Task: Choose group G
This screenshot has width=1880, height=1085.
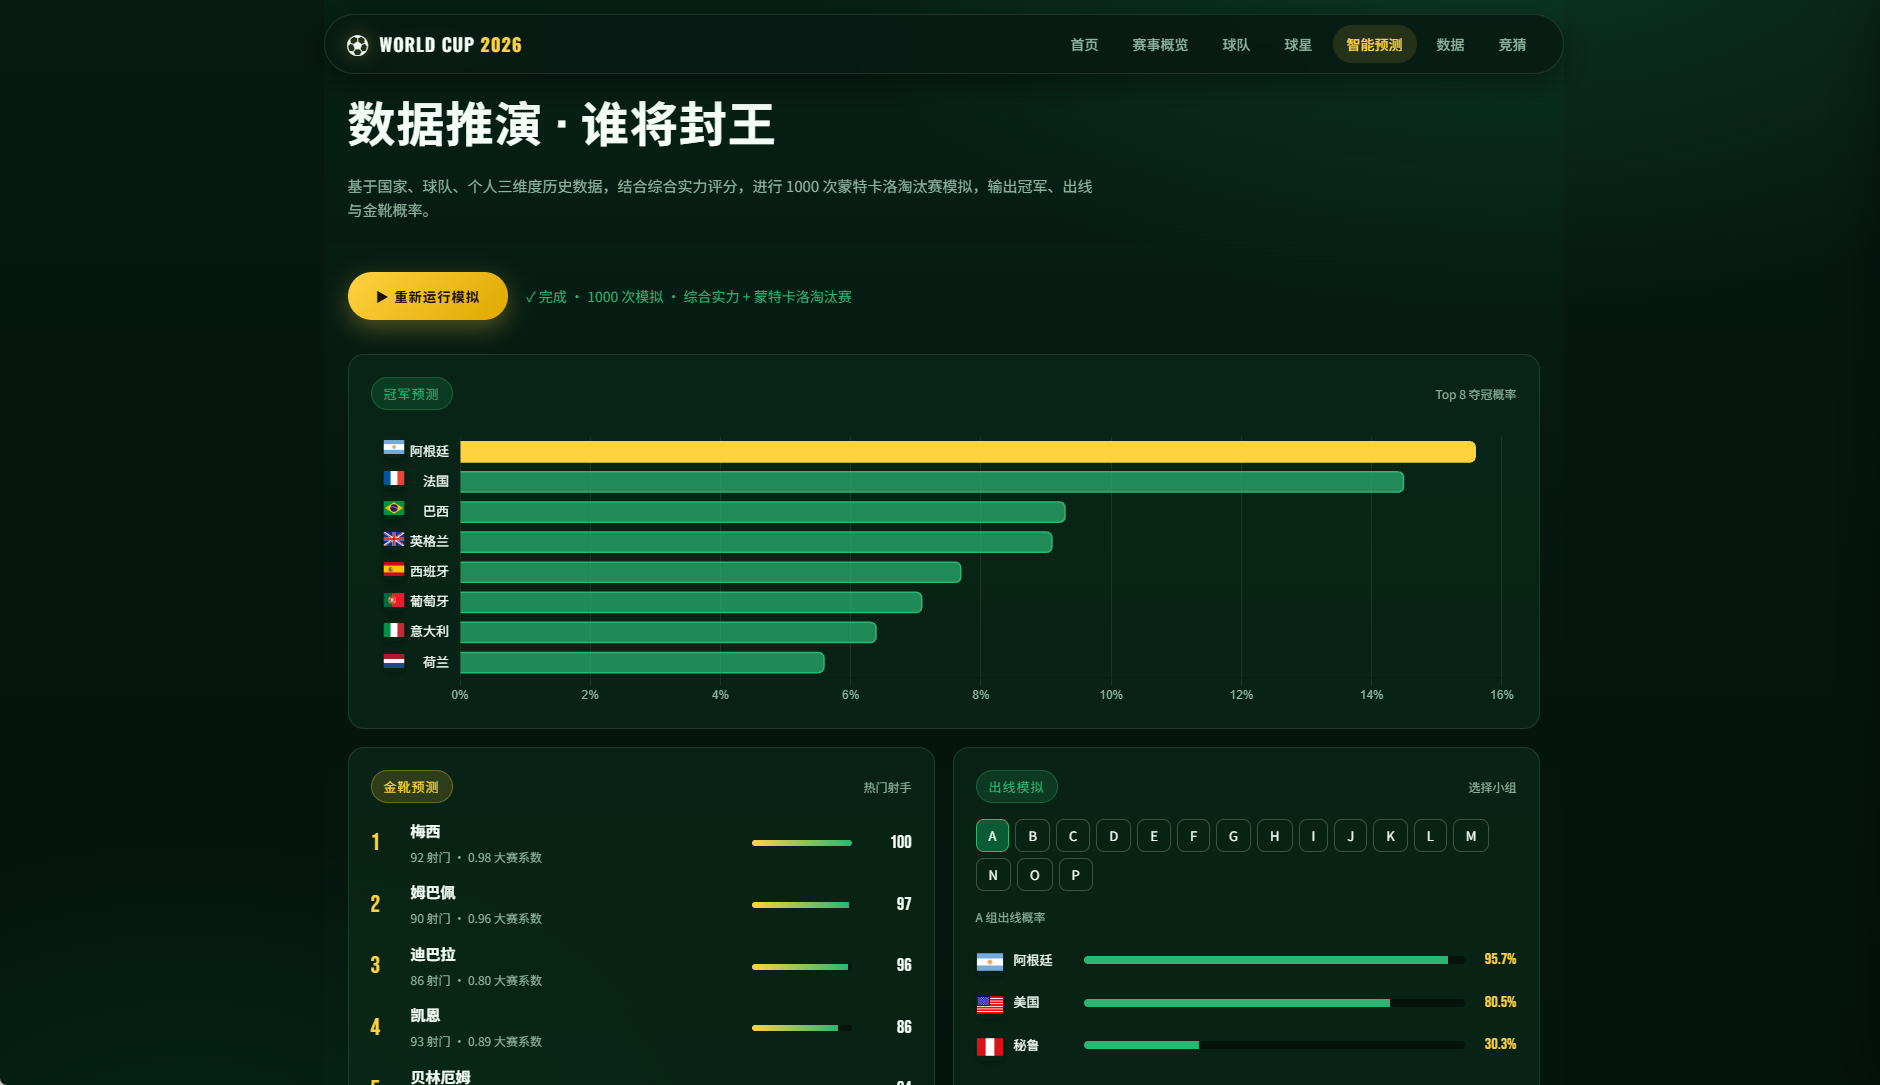Action: point(1233,836)
